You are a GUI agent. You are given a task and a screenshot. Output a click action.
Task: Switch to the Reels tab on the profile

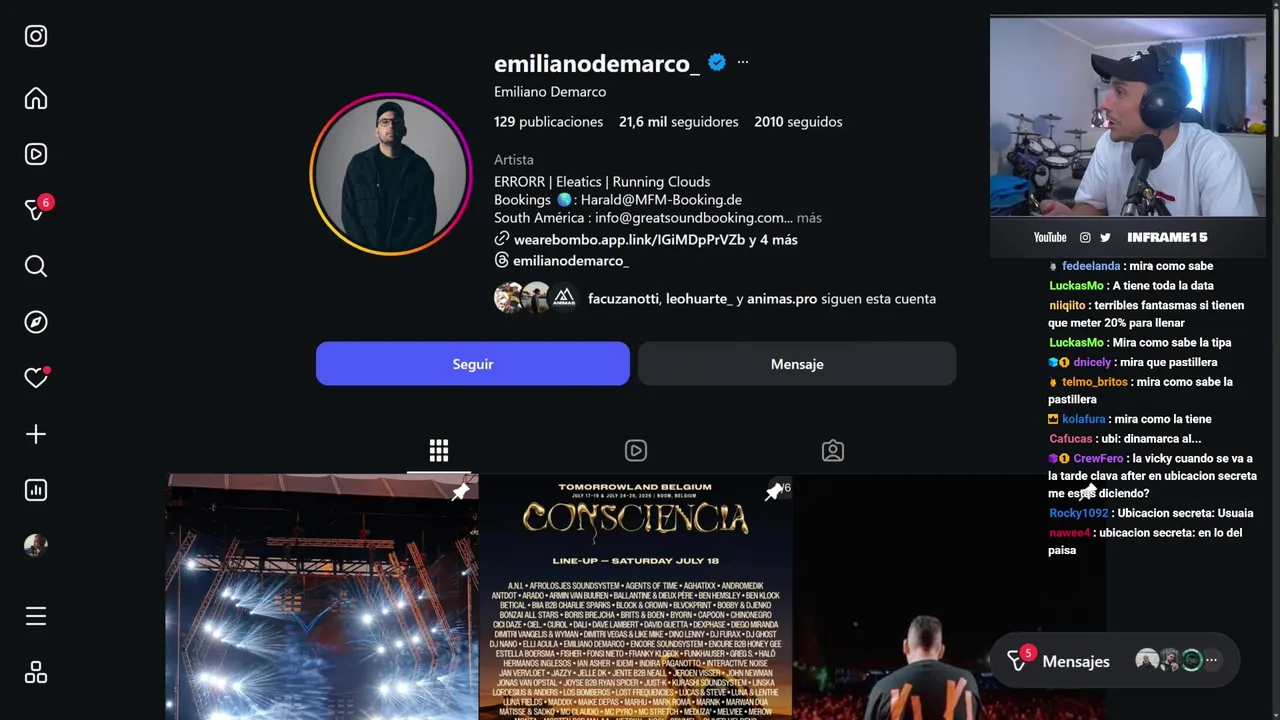636,450
